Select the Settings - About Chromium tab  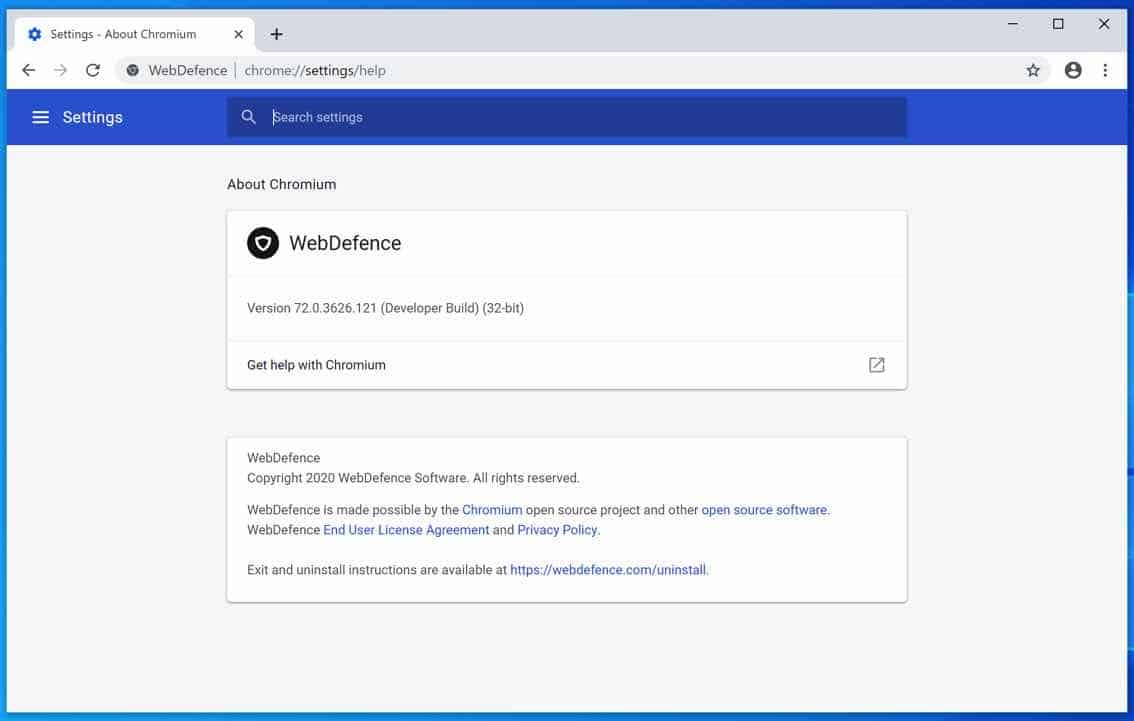coord(135,34)
